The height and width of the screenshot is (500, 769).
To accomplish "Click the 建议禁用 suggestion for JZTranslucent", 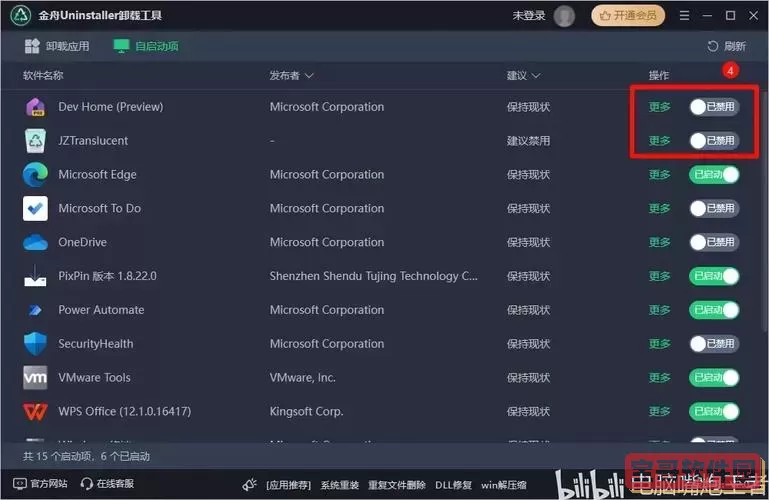I will coord(528,141).
